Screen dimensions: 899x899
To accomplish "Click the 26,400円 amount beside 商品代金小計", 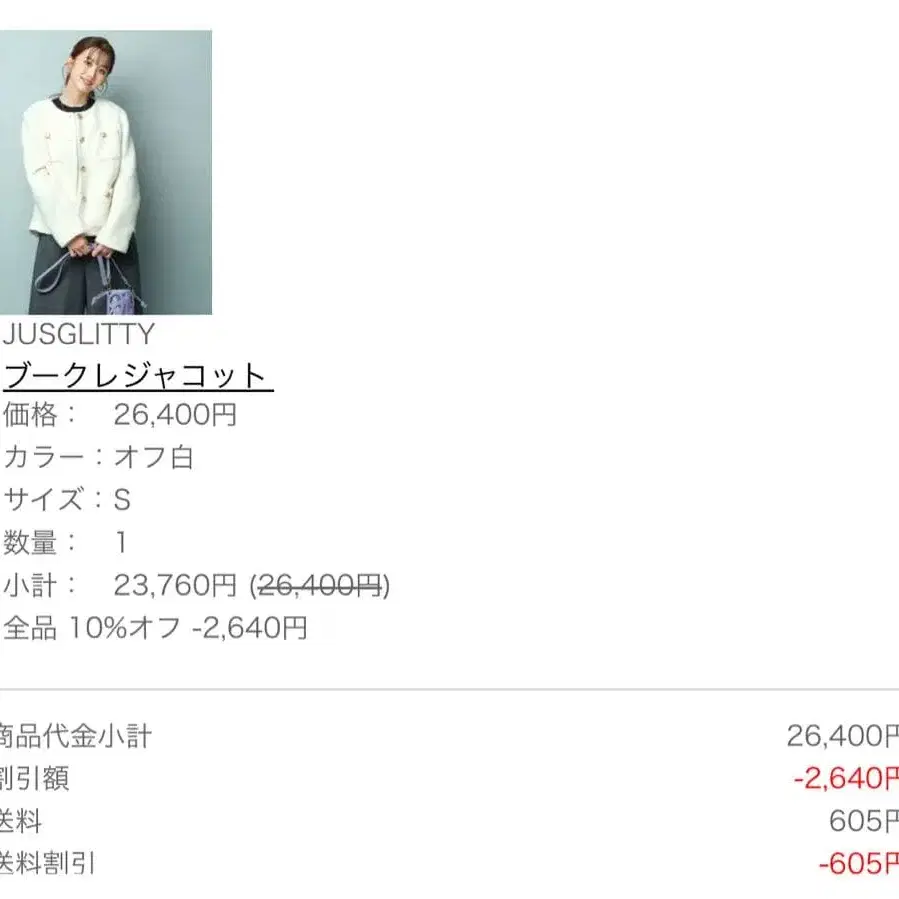I will pyautogui.click(x=842, y=736).
